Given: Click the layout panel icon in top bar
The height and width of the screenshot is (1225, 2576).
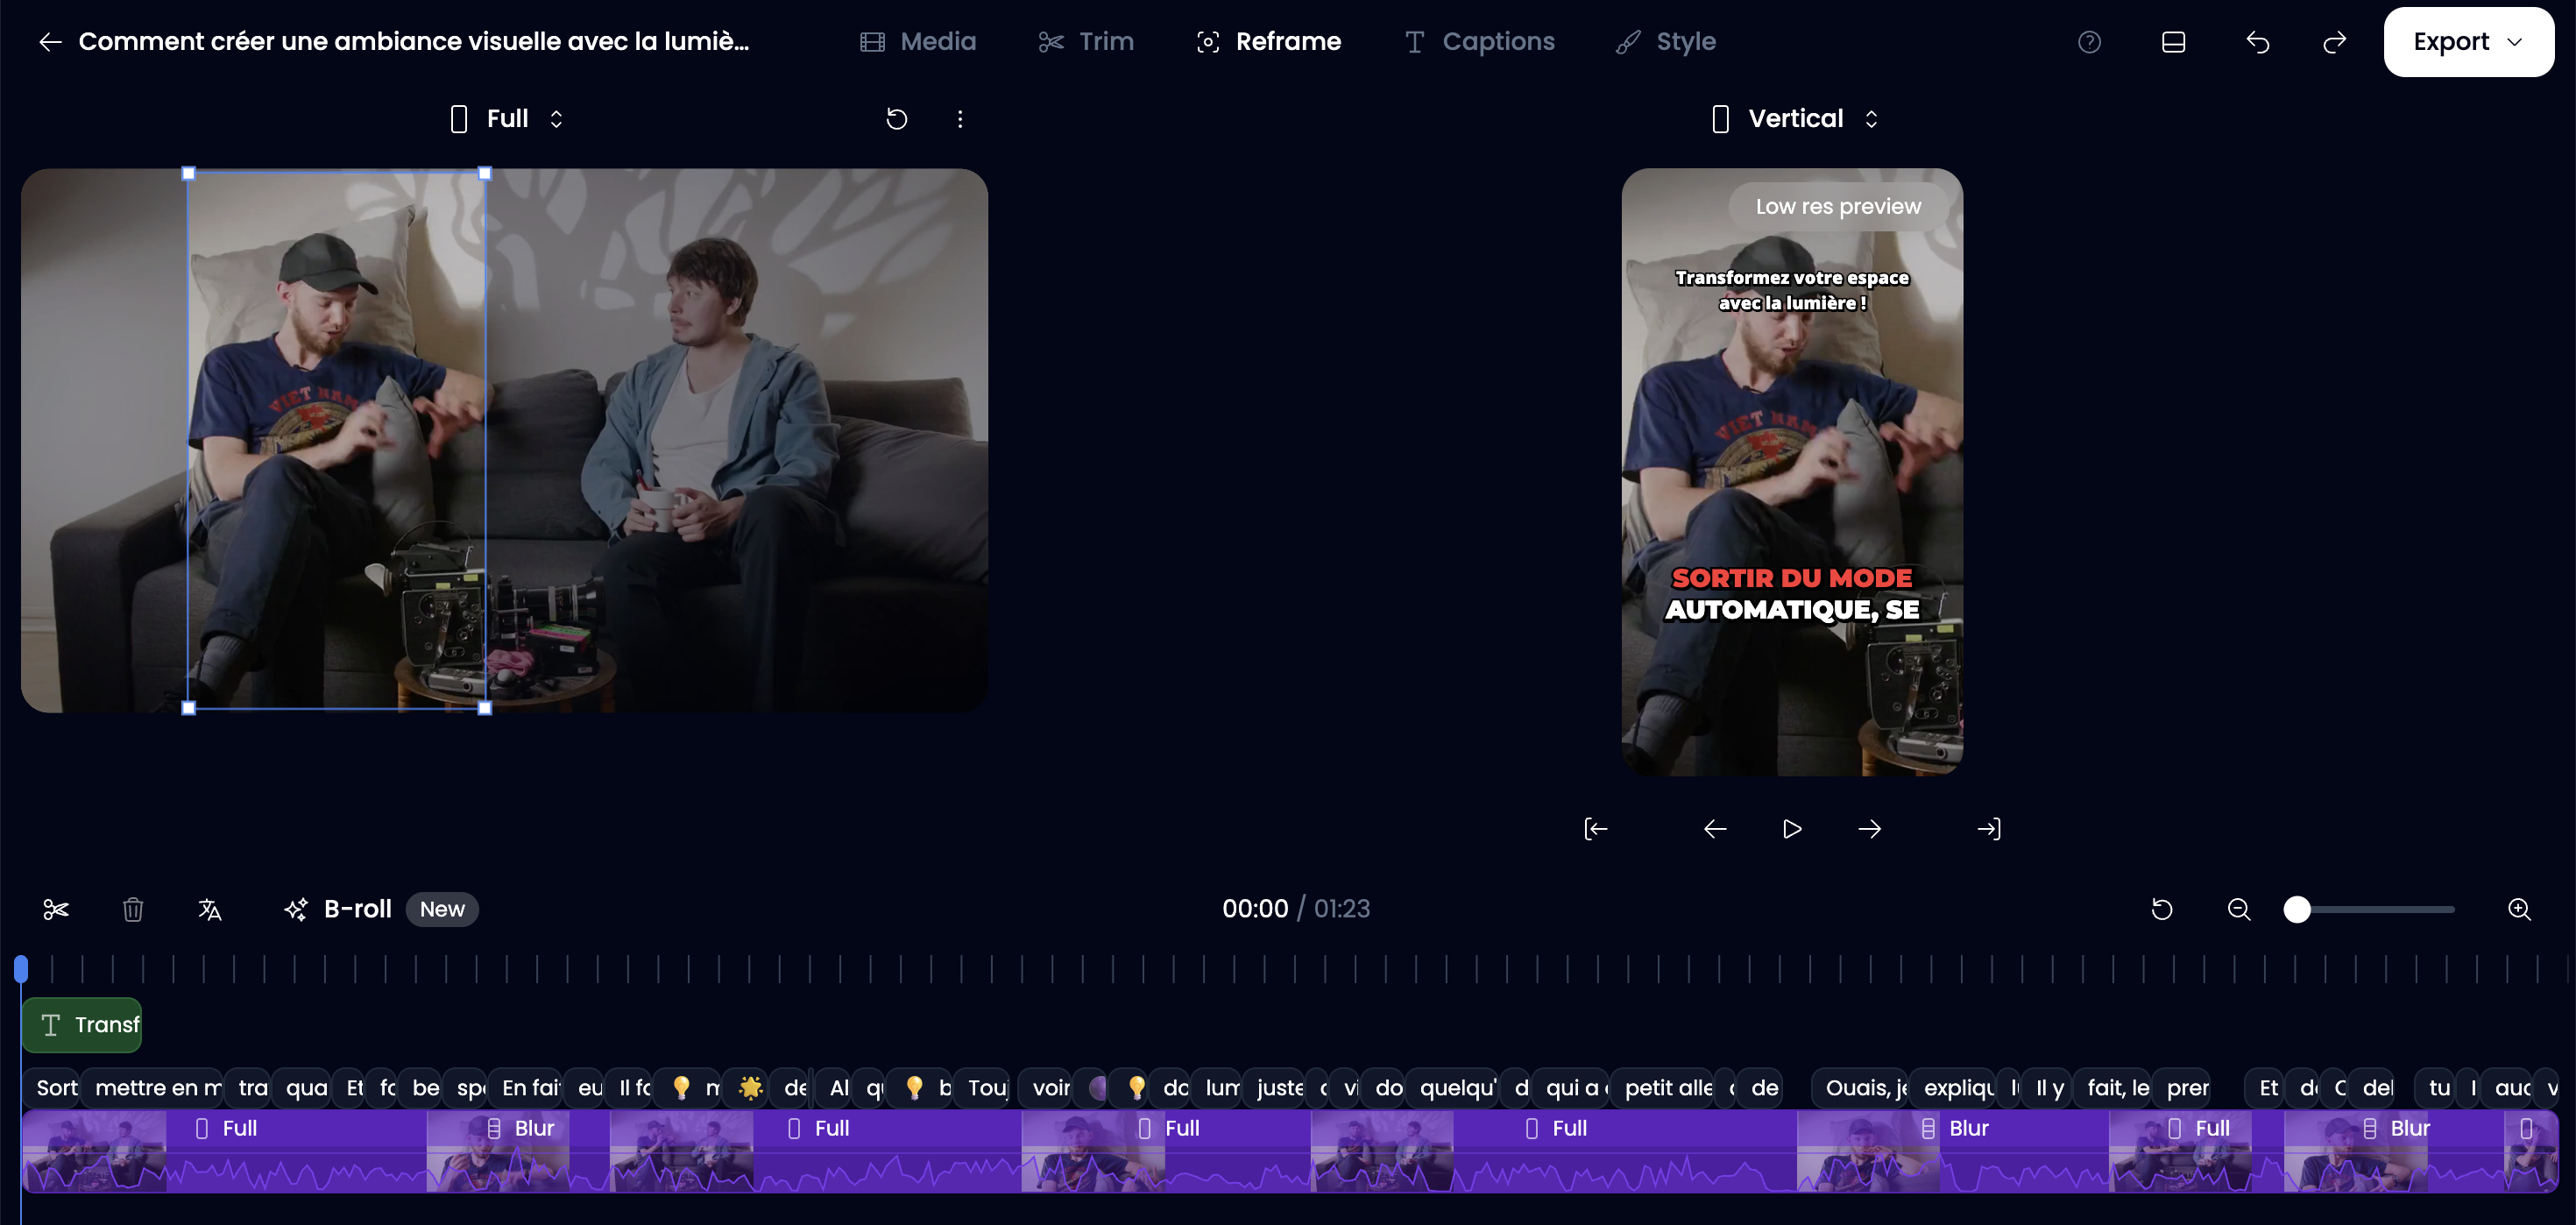Looking at the screenshot, I should [x=2173, y=42].
